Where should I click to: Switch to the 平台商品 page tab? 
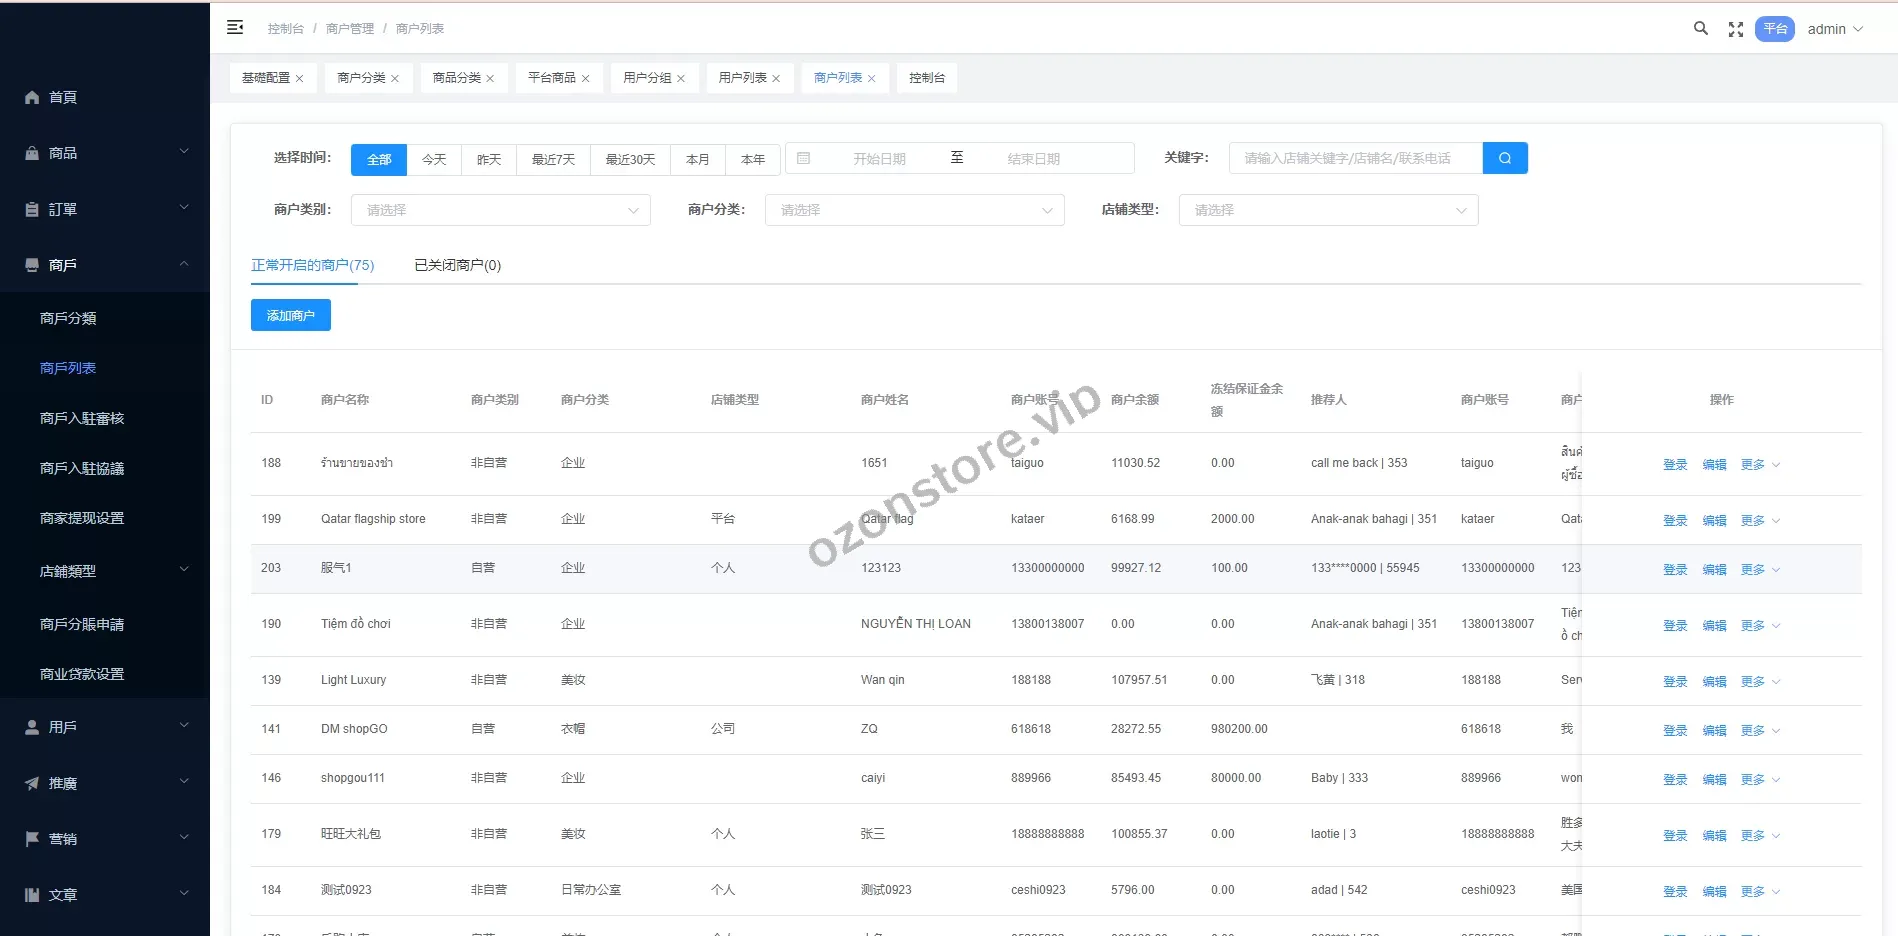click(551, 78)
